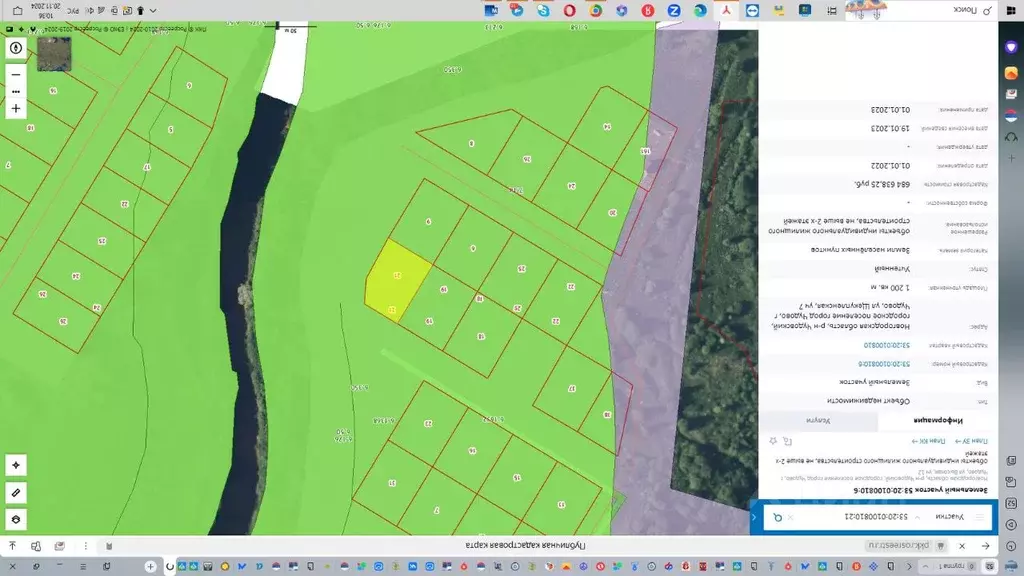This screenshot has height=576, width=1024.
Task: Click the yellow highlighted land parcel
Action: pos(396,280)
